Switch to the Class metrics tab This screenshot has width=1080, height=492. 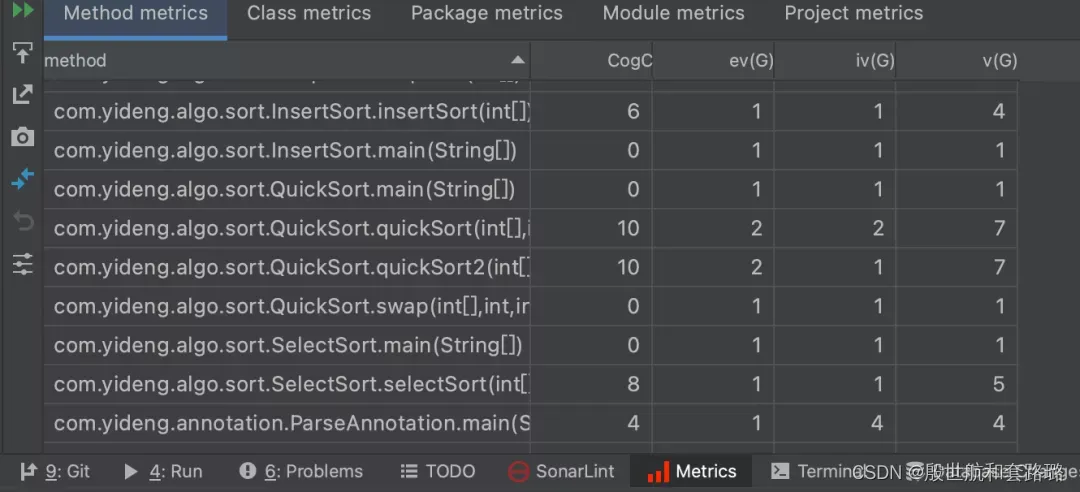[309, 14]
